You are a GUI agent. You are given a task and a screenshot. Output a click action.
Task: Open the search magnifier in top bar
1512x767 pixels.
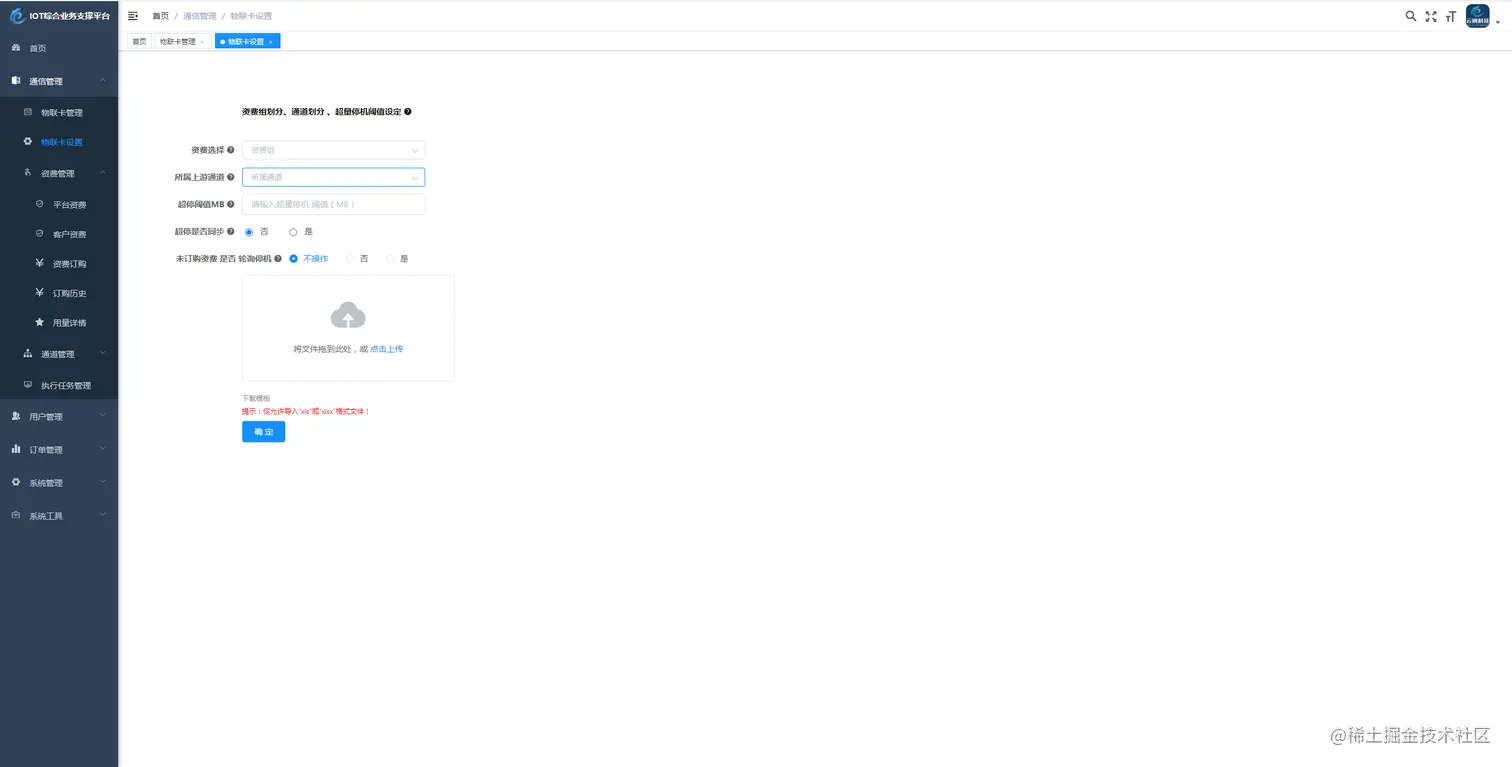[x=1410, y=16]
